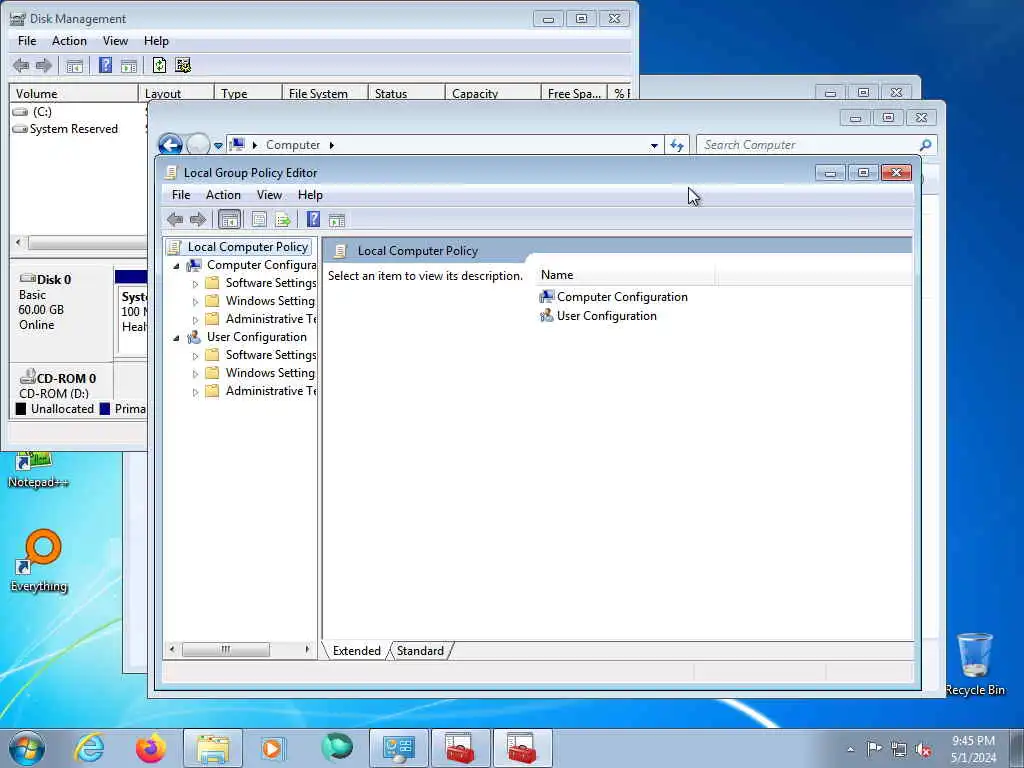Open View menu in Group Policy Editor

[x=269, y=195]
